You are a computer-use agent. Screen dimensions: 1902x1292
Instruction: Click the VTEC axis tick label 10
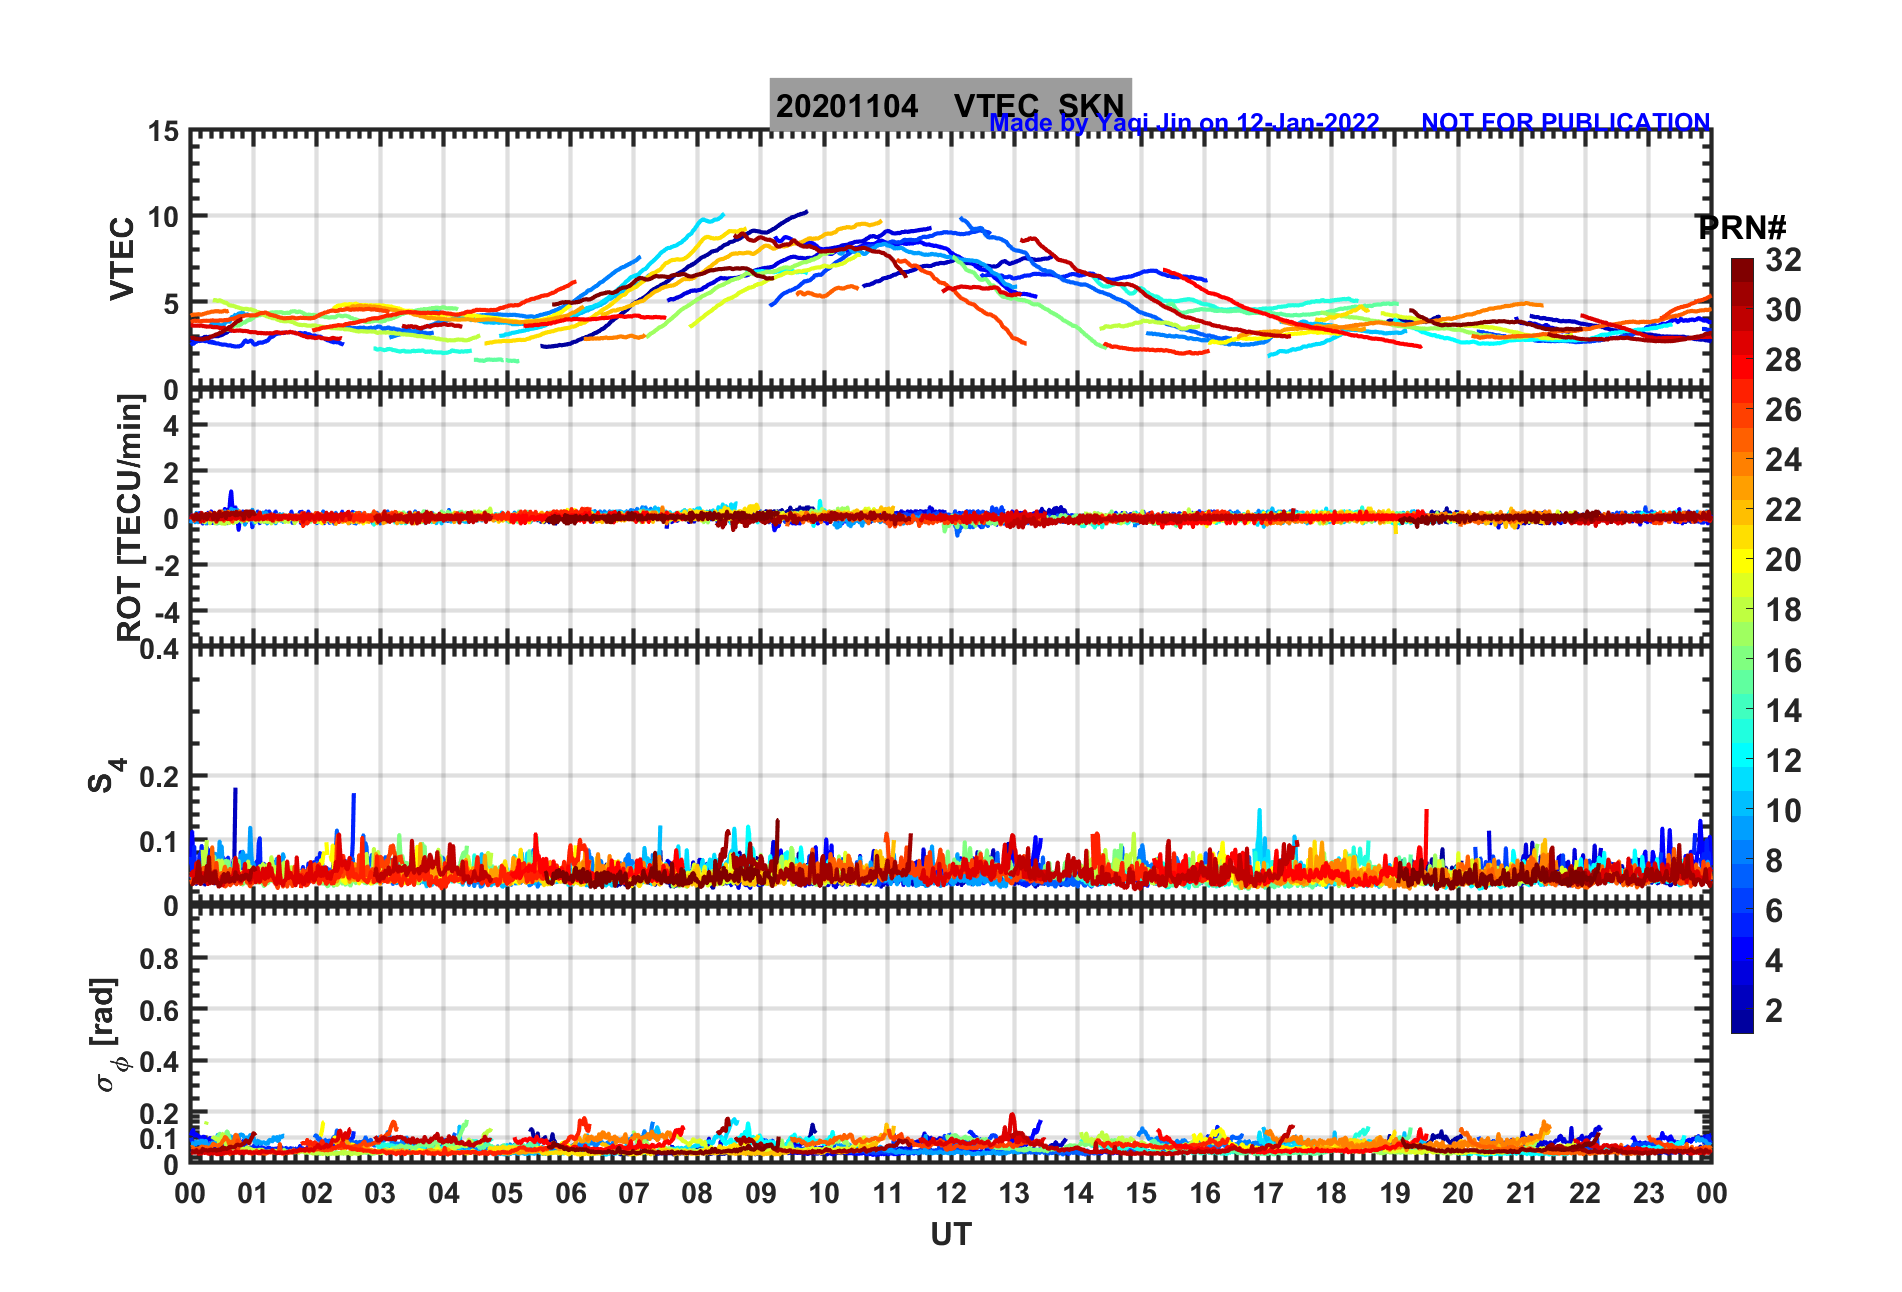[163, 217]
